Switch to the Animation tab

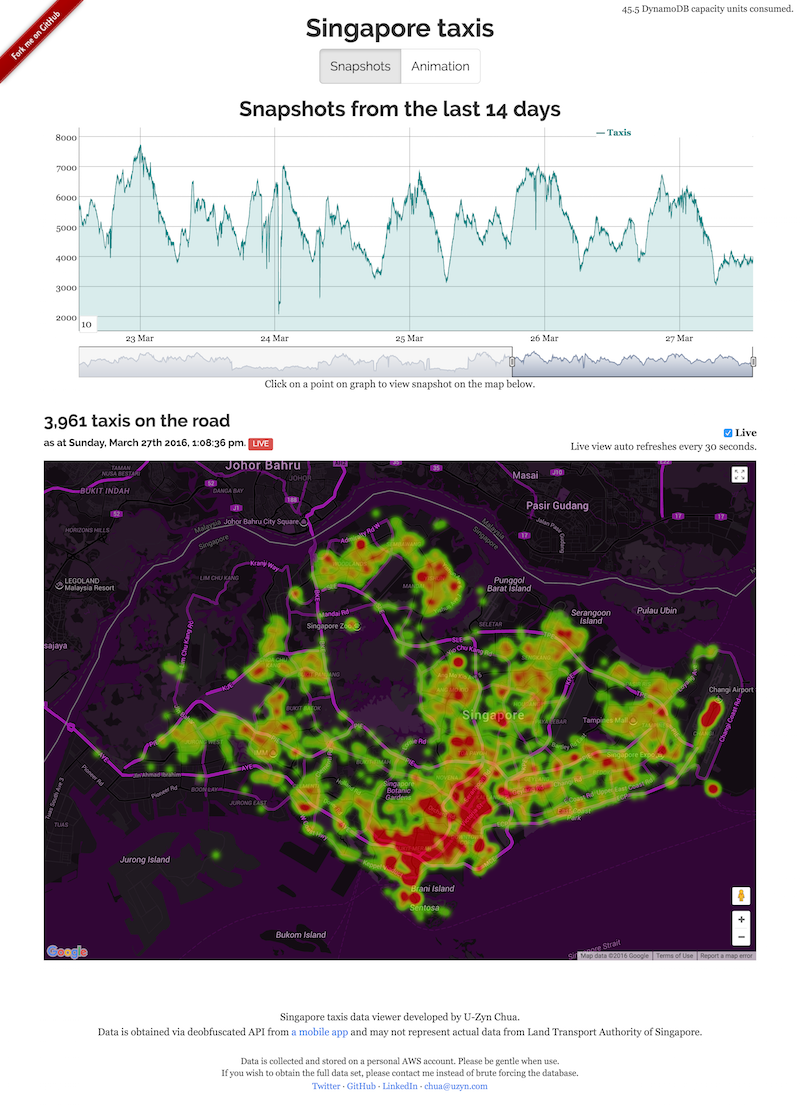pyautogui.click(x=440, y=66)
